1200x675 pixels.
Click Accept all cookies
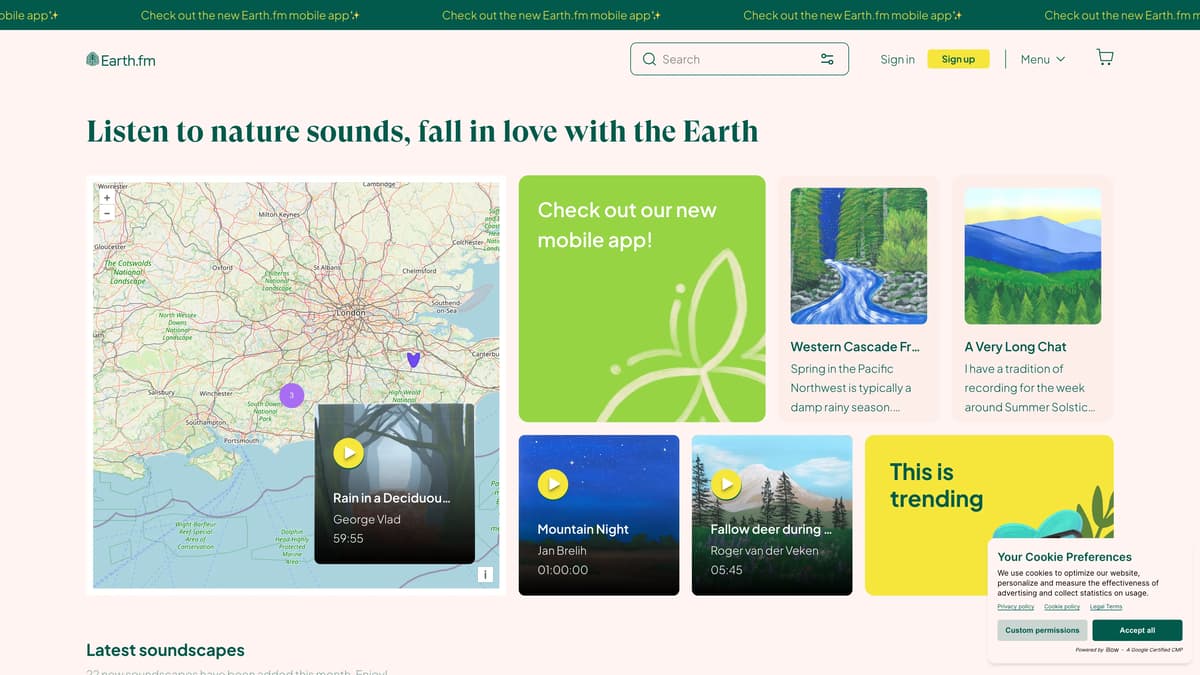pos(1137,630)
